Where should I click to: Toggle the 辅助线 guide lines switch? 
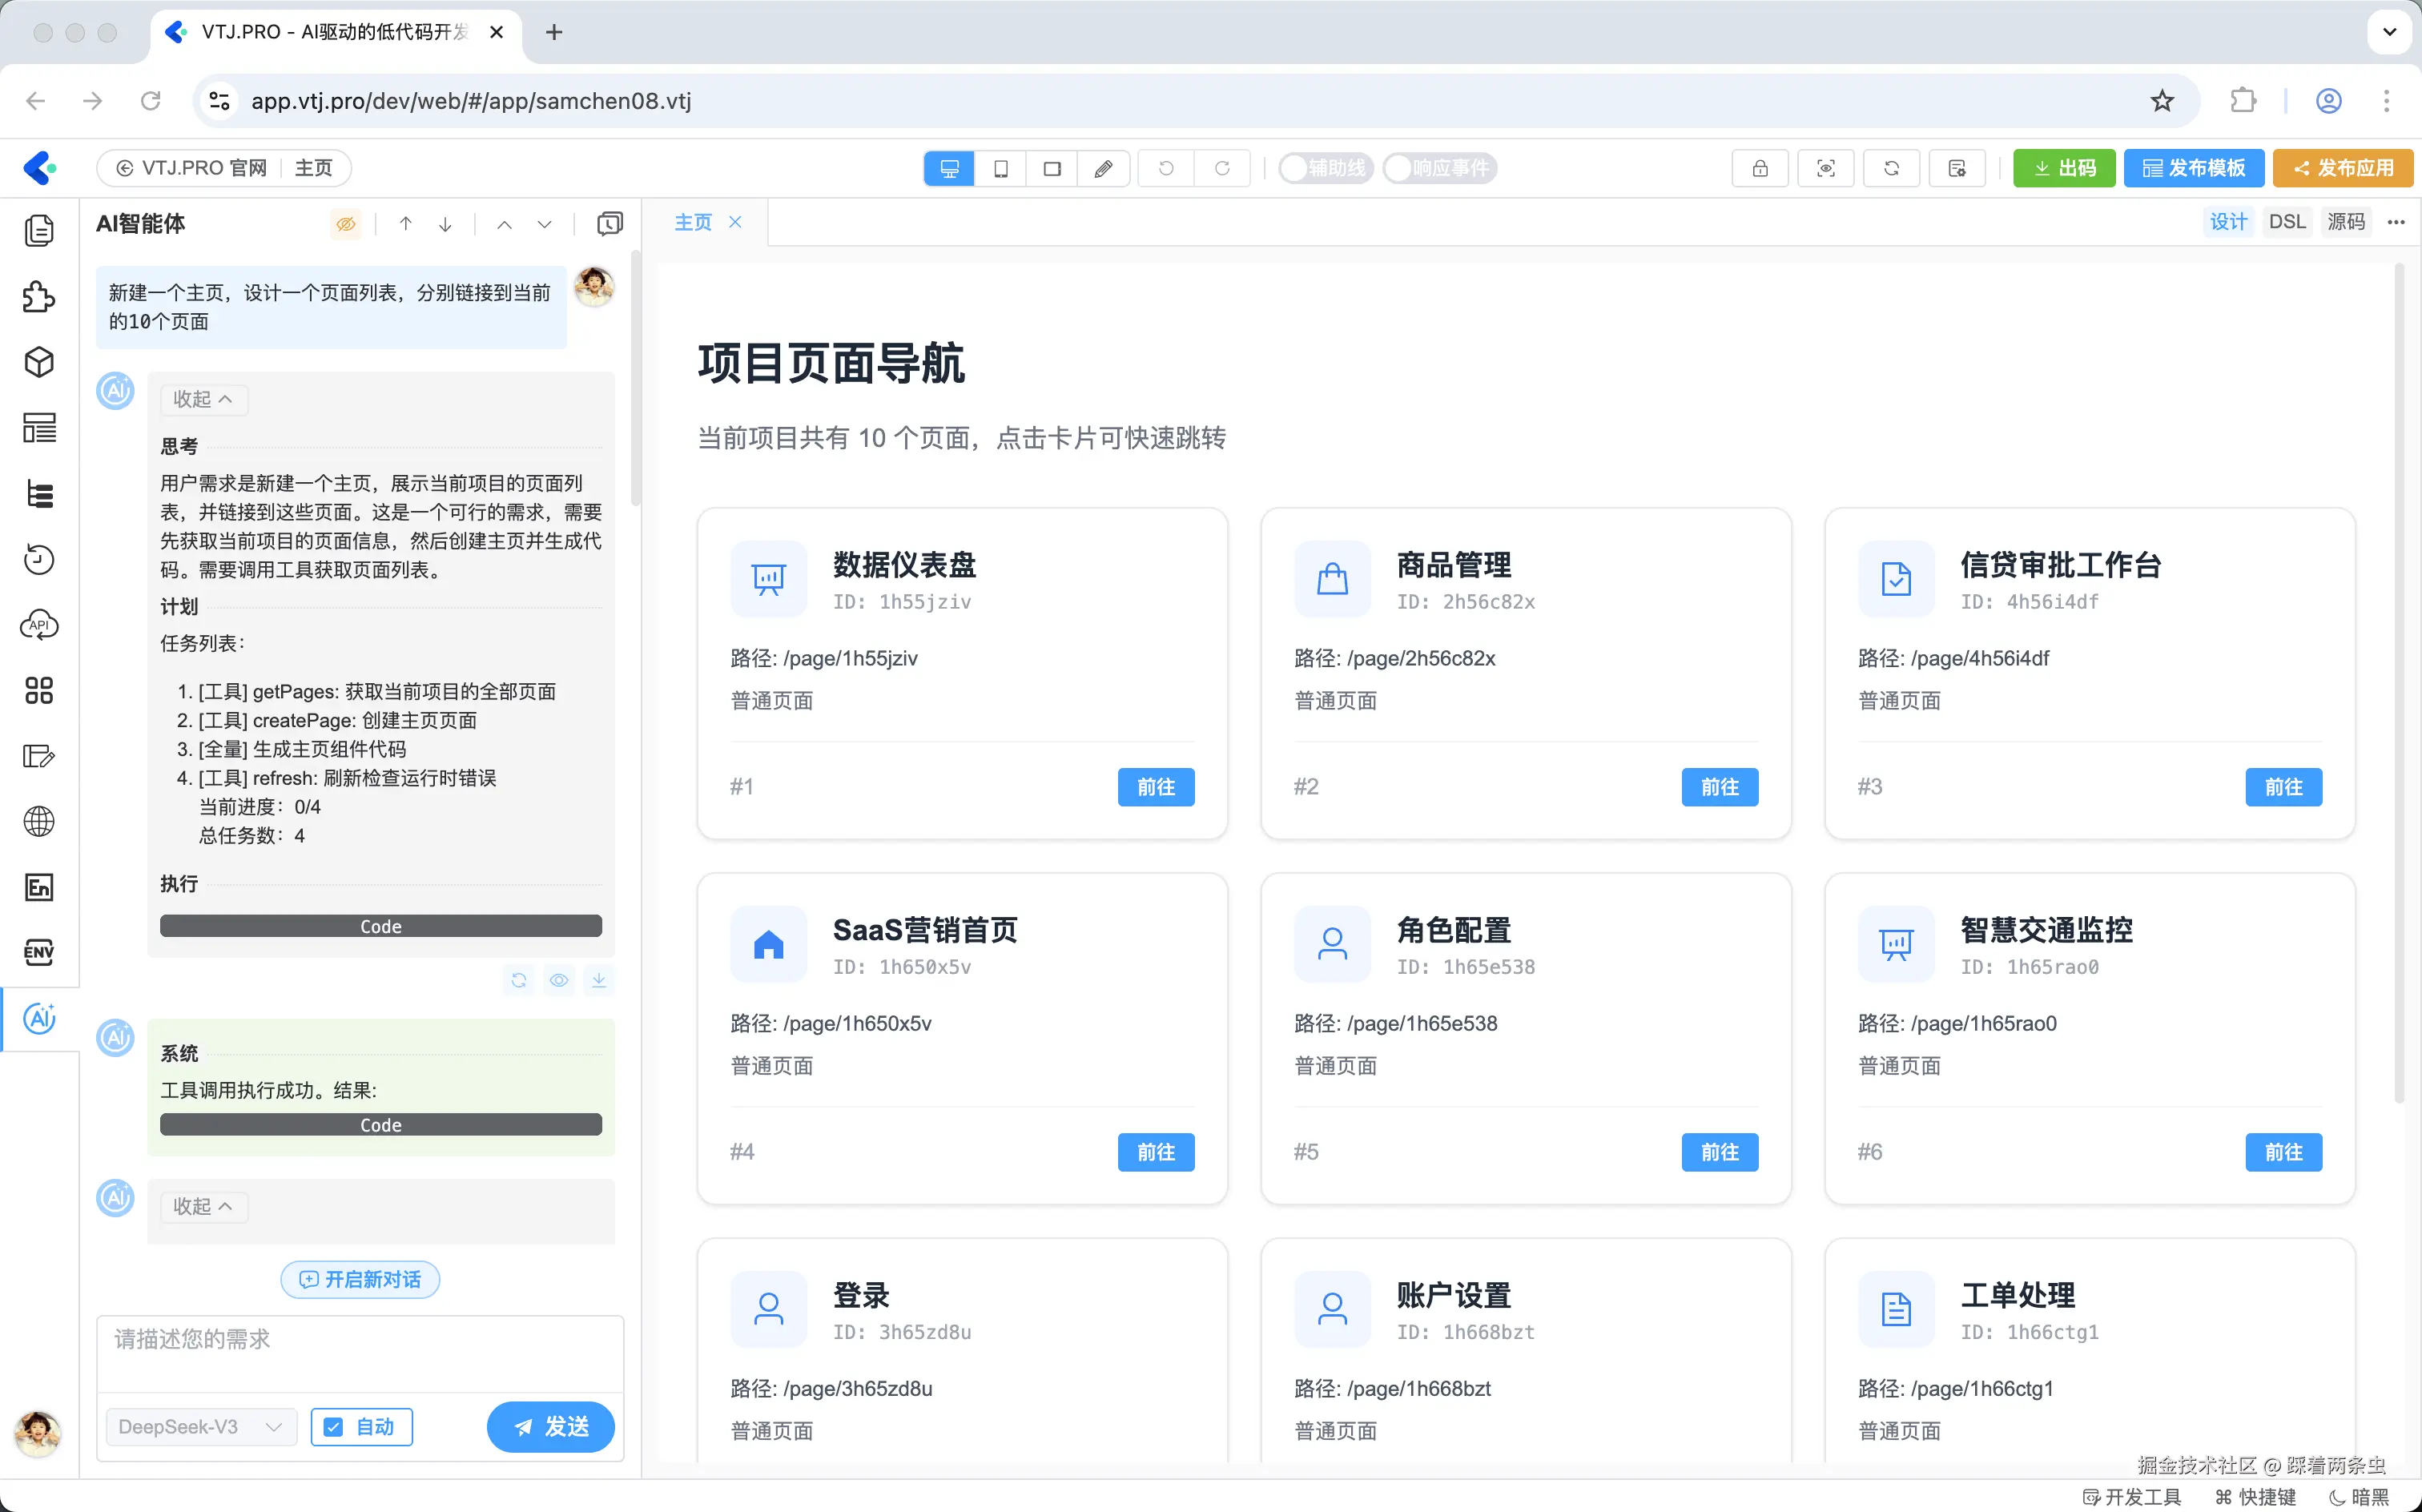point(1325,168)
